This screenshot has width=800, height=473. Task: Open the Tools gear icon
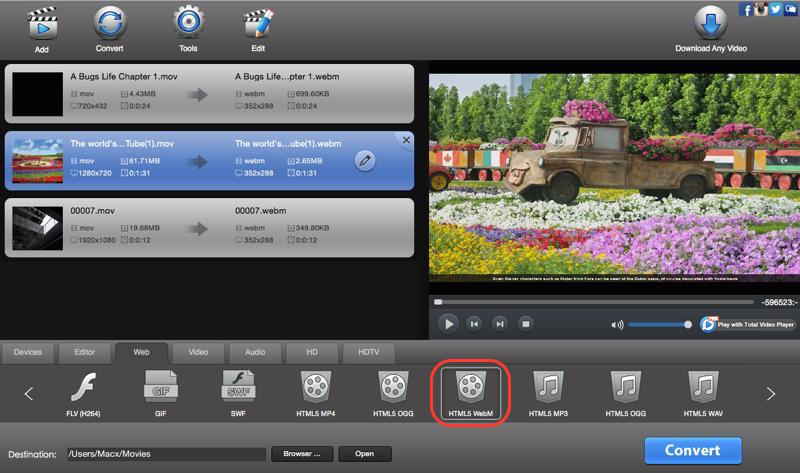pyautogui.click(x=188, y=22)
